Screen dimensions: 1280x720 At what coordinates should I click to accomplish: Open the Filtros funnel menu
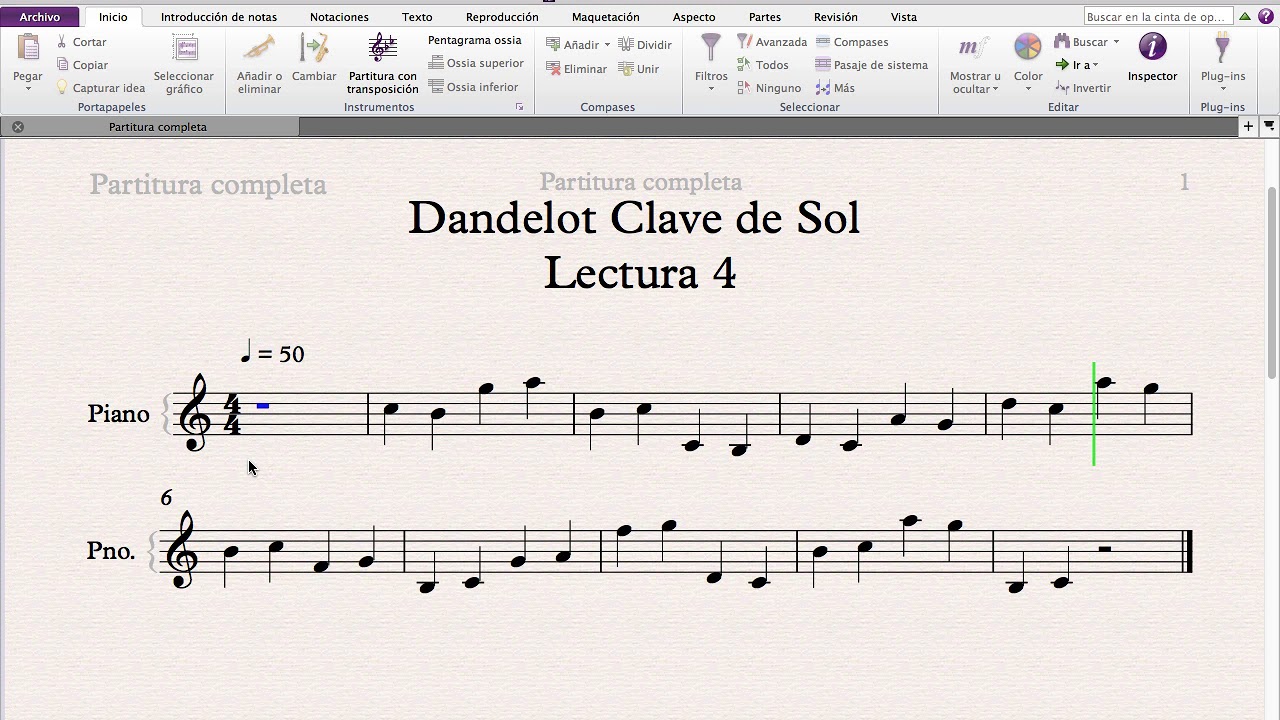711,62
